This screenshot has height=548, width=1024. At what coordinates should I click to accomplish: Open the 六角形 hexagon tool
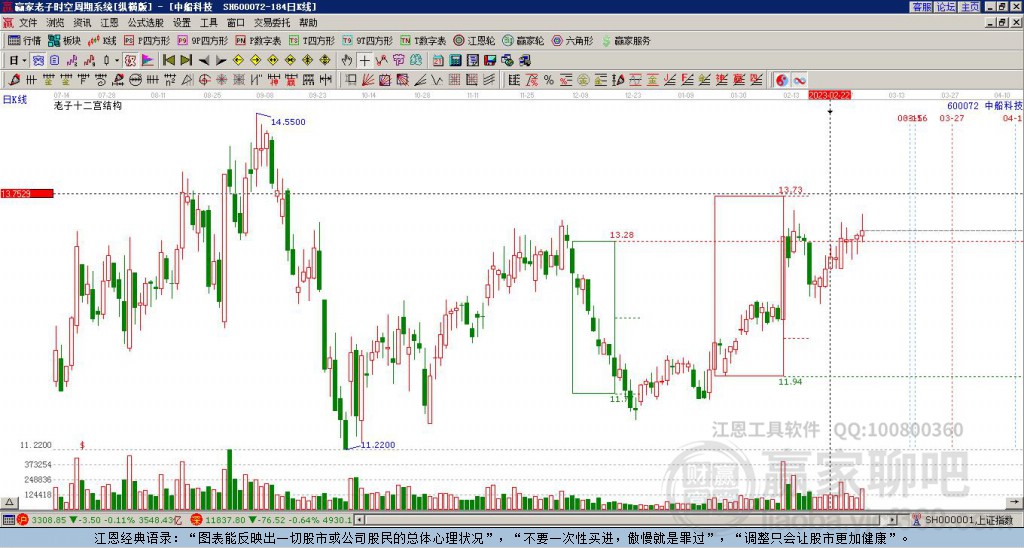tap(572, 40)
